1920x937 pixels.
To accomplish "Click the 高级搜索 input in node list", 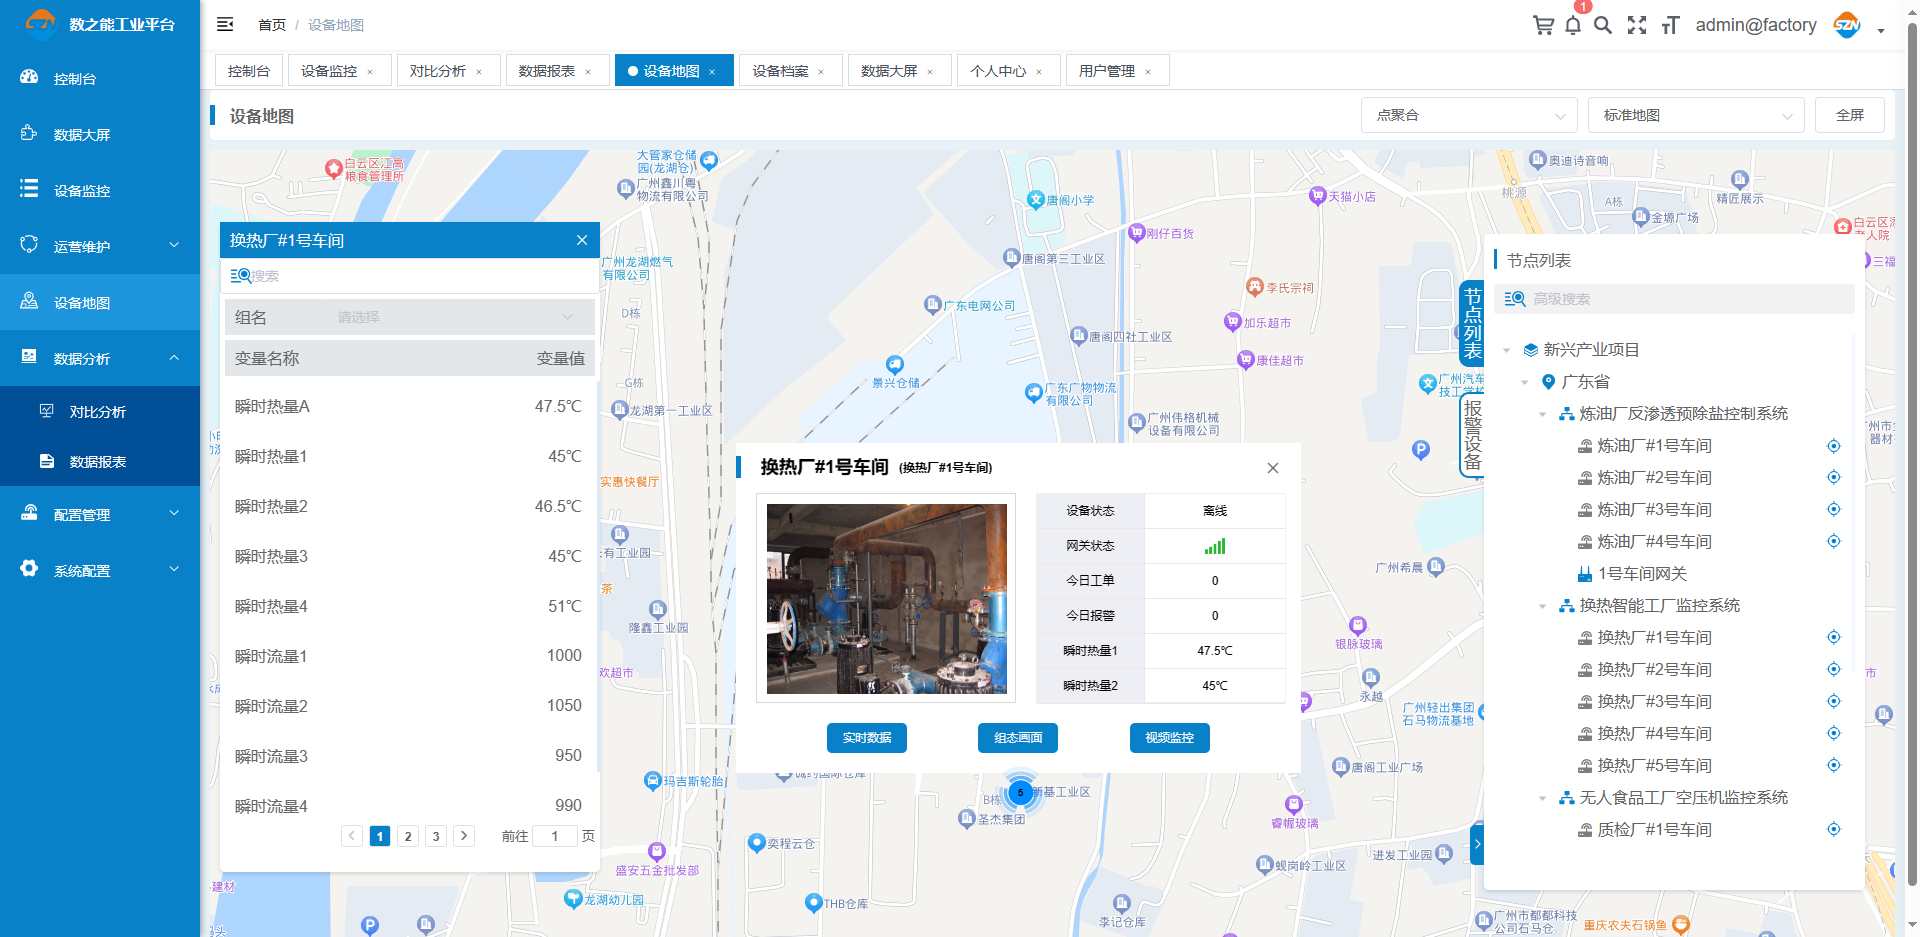I will coord(1690,299).
